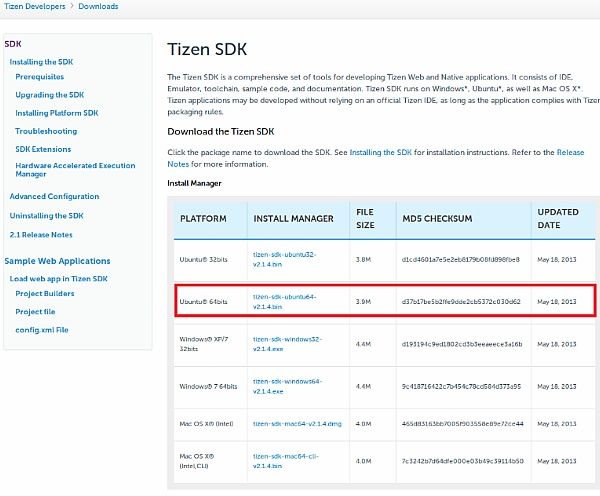The image size is (600, 496).
Task: Download tizen-sdk-mac64-v2.1.4.dmg
Action: [297, 424]
